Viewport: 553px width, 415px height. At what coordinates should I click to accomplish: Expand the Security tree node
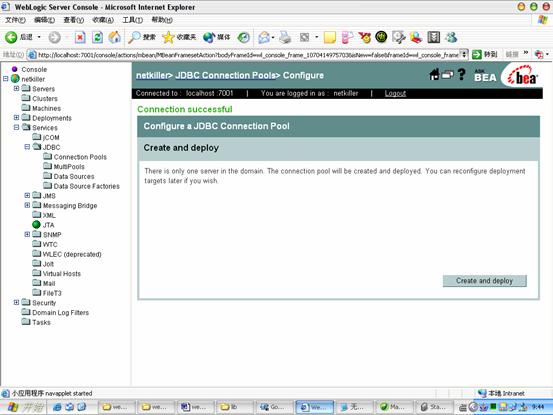[16, 303]
